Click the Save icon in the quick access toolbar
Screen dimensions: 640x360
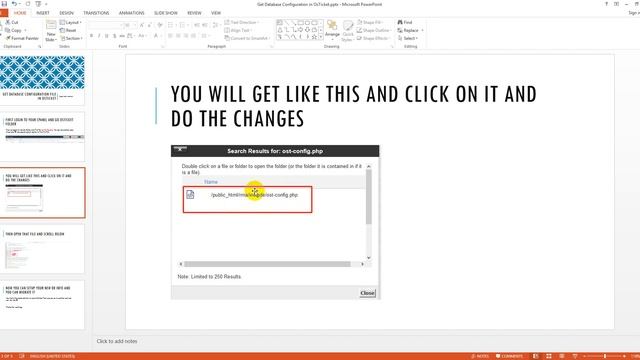pos(4,4)
